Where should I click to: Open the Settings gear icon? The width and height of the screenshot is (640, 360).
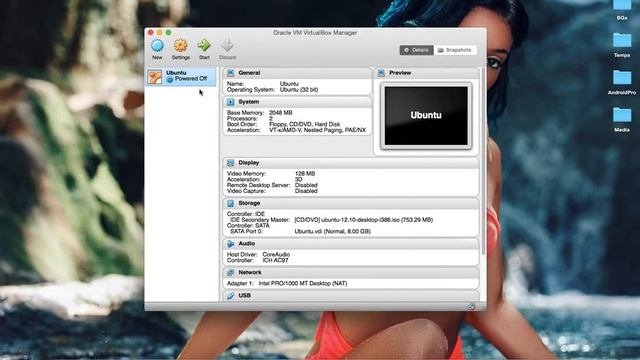coord(180,45)
